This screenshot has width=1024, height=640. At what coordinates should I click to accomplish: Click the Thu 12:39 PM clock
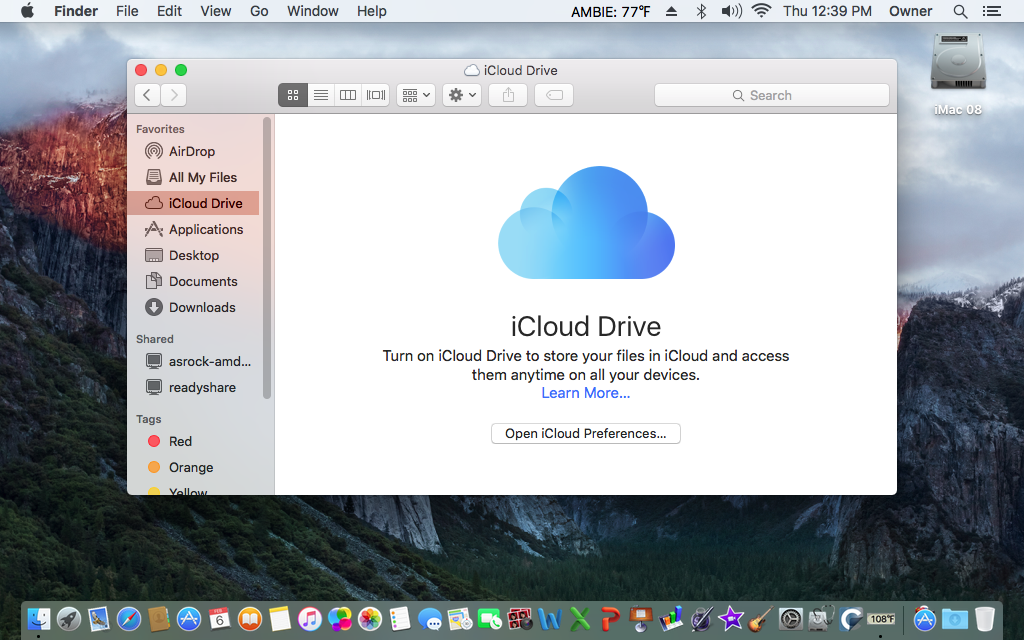[x=827, y=11]
